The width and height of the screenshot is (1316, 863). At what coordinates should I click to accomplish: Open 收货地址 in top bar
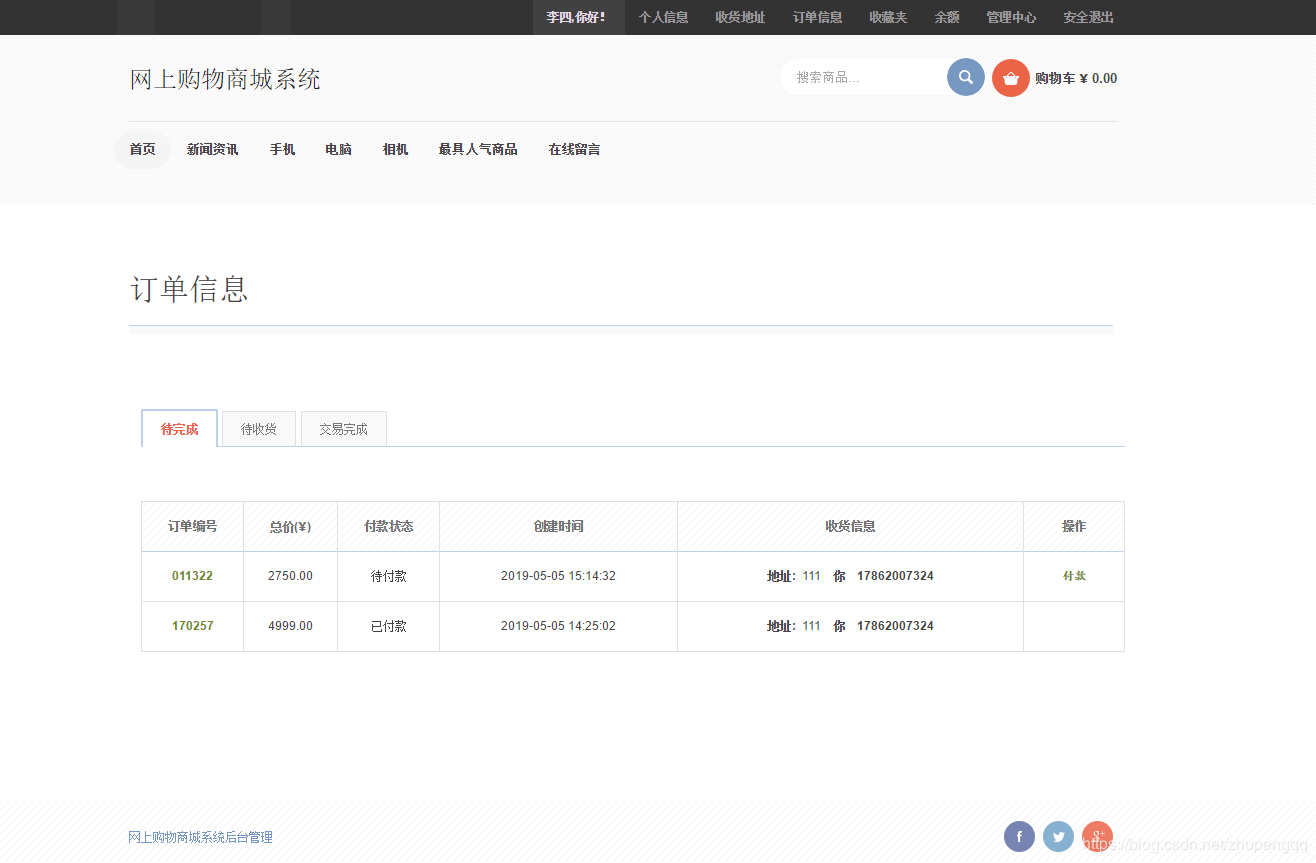tap(740, 17)
